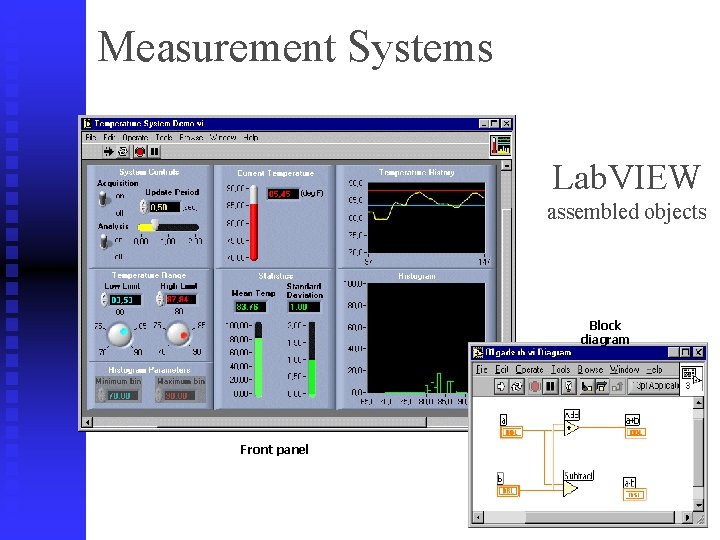
Task: Click Run Continuously in Diagram window toolbar
Action: click(517, 387)
